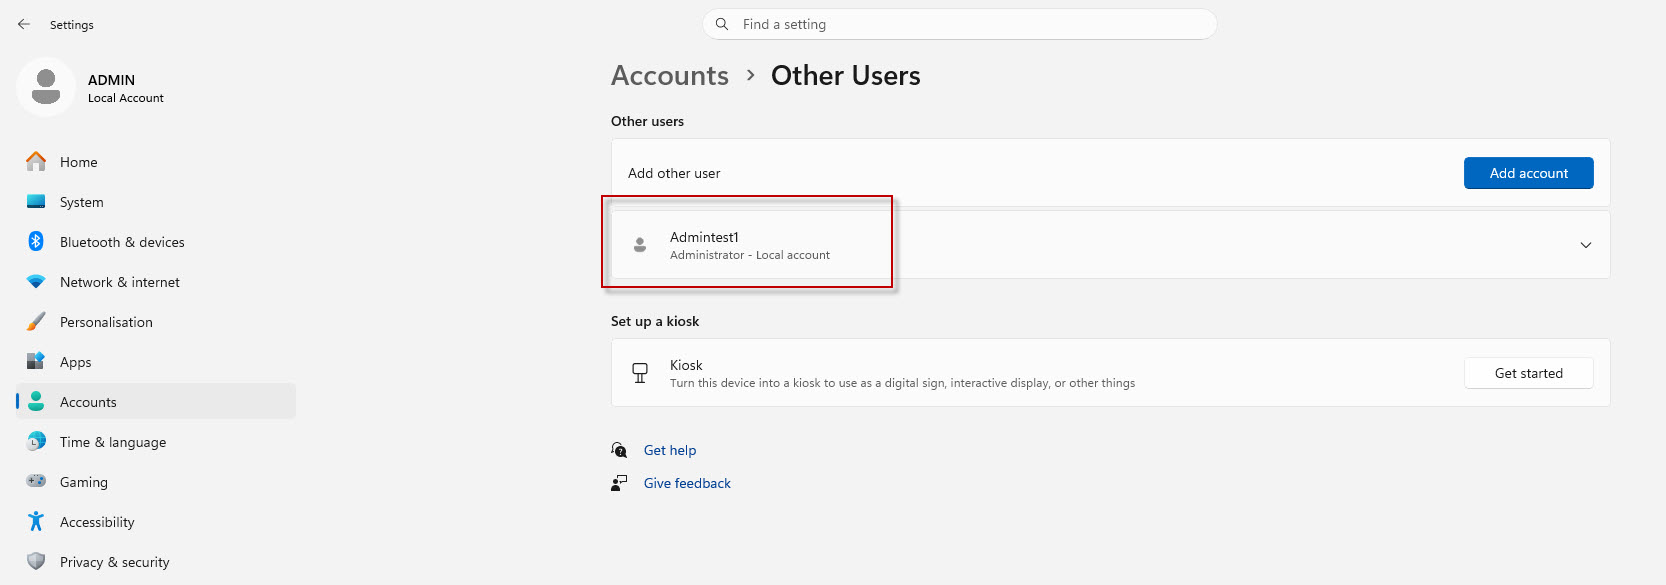Image resolution: width=1666 pixels, height=585 pixels.
Task: Go to Bluetooth & devices
Action: click(x=156, y=241)
